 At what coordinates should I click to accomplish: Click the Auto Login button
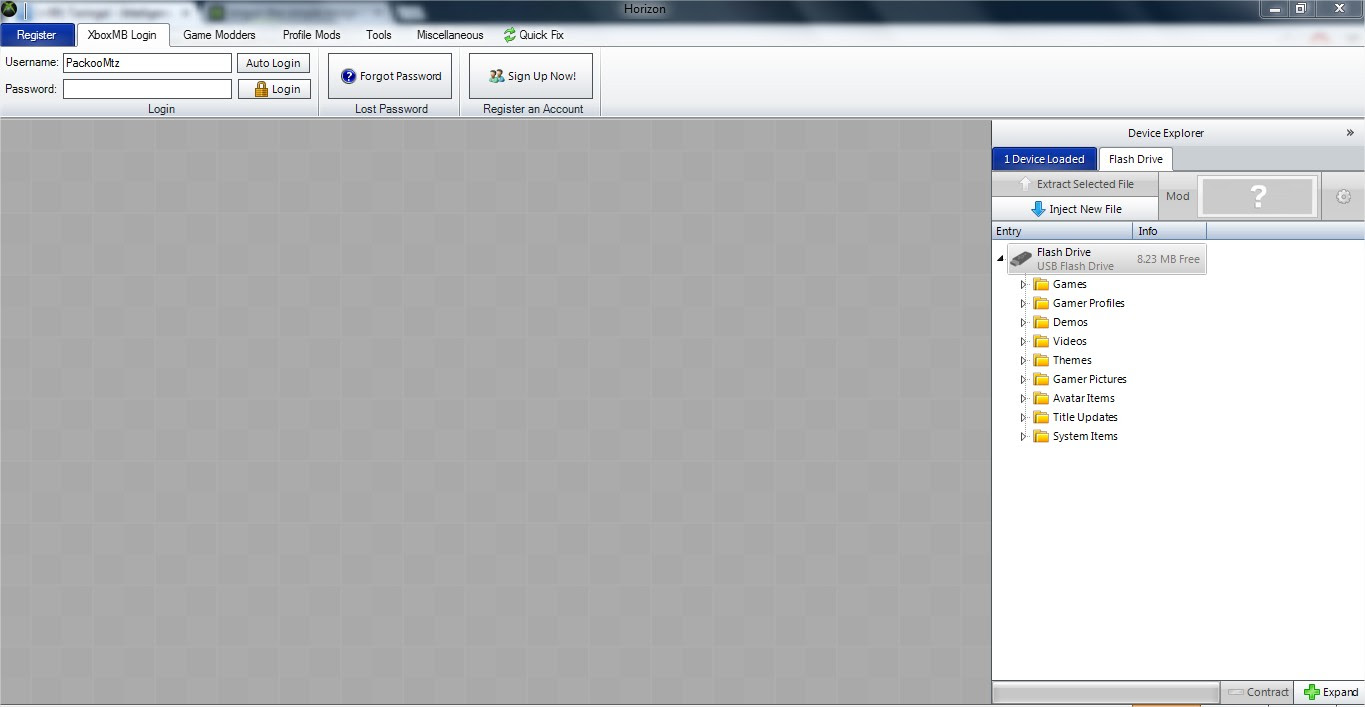273,63
